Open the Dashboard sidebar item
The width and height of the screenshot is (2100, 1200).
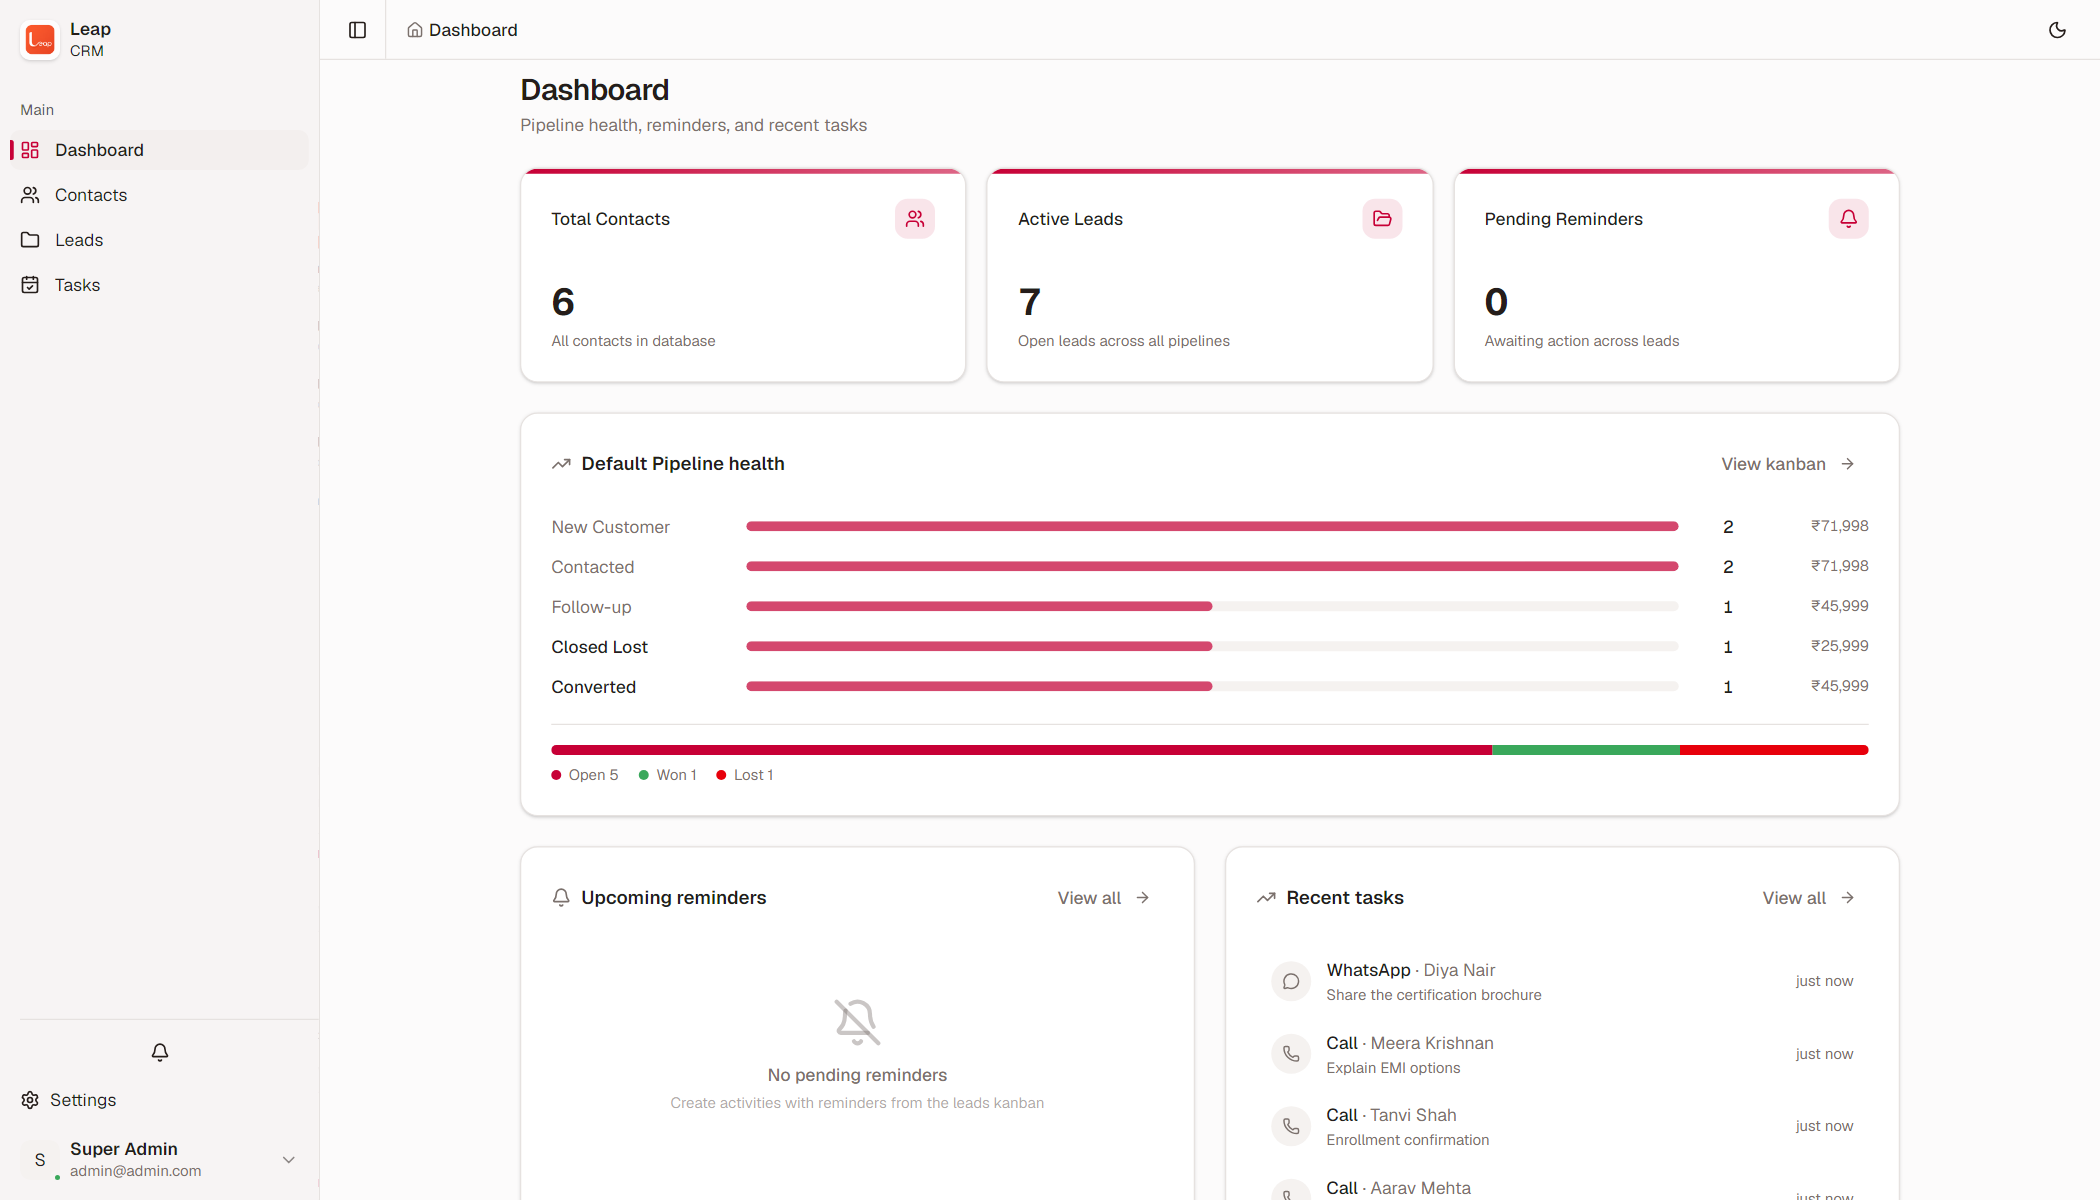pos(160,150)
